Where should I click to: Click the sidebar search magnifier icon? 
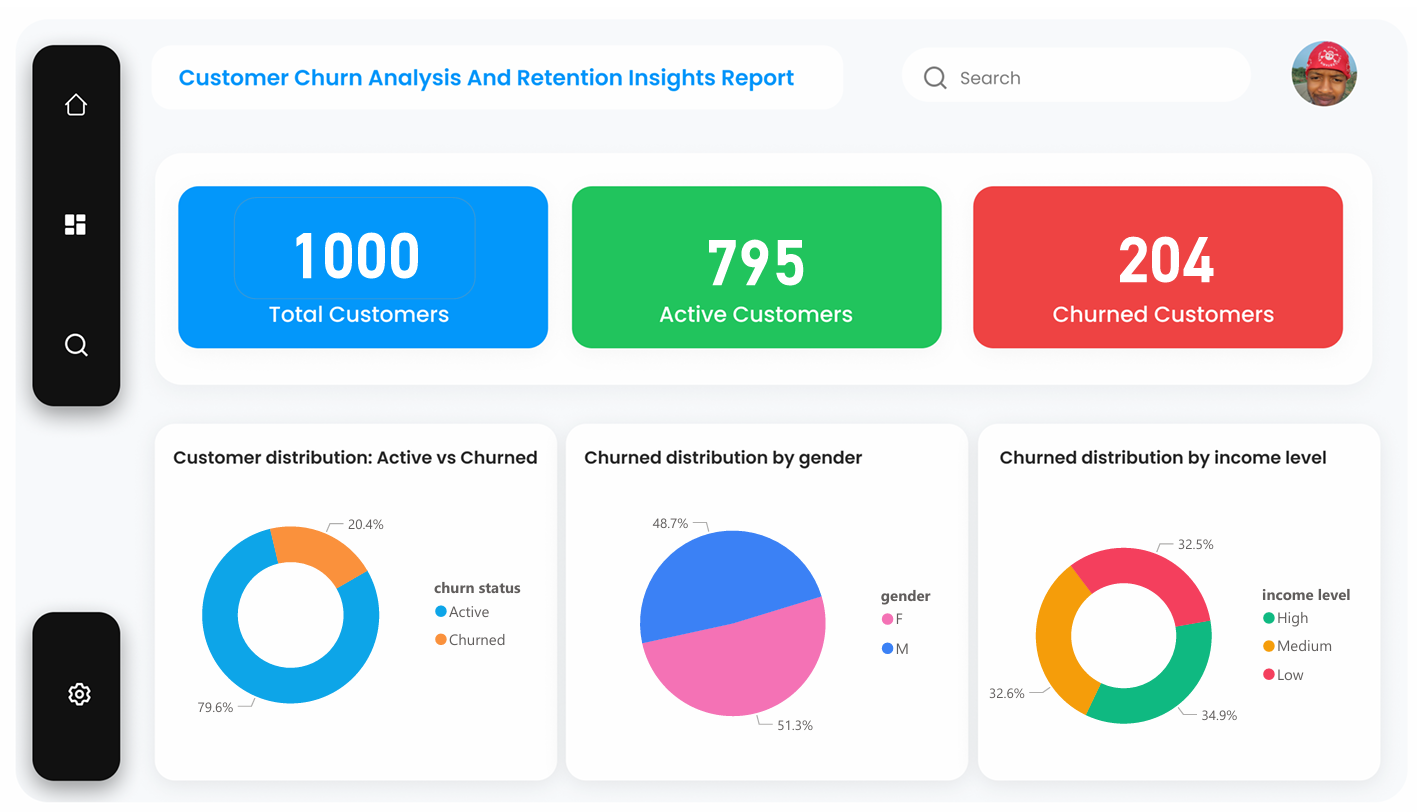(76, 345)
